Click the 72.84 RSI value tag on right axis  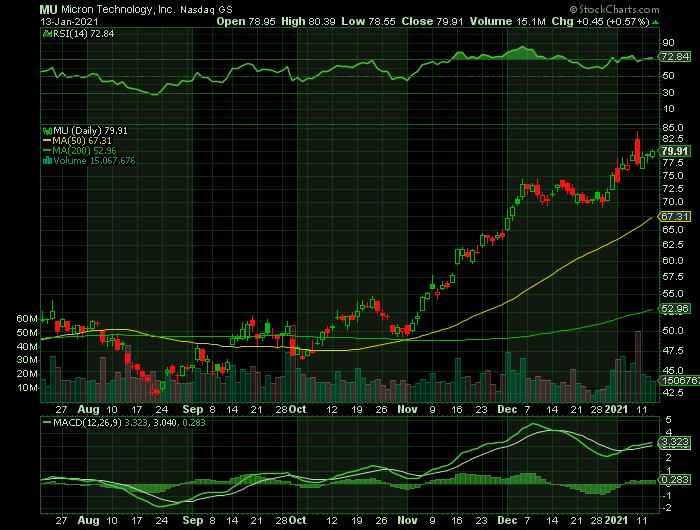click(x=674, y=57)
